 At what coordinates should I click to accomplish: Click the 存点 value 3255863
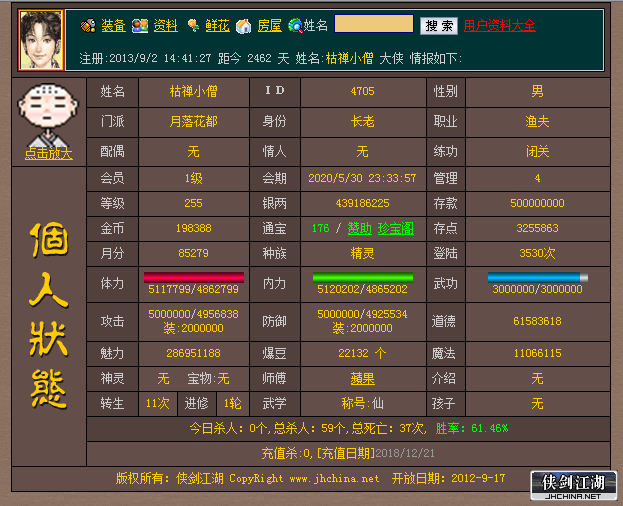pyautogui.click(x=537, y=228)
